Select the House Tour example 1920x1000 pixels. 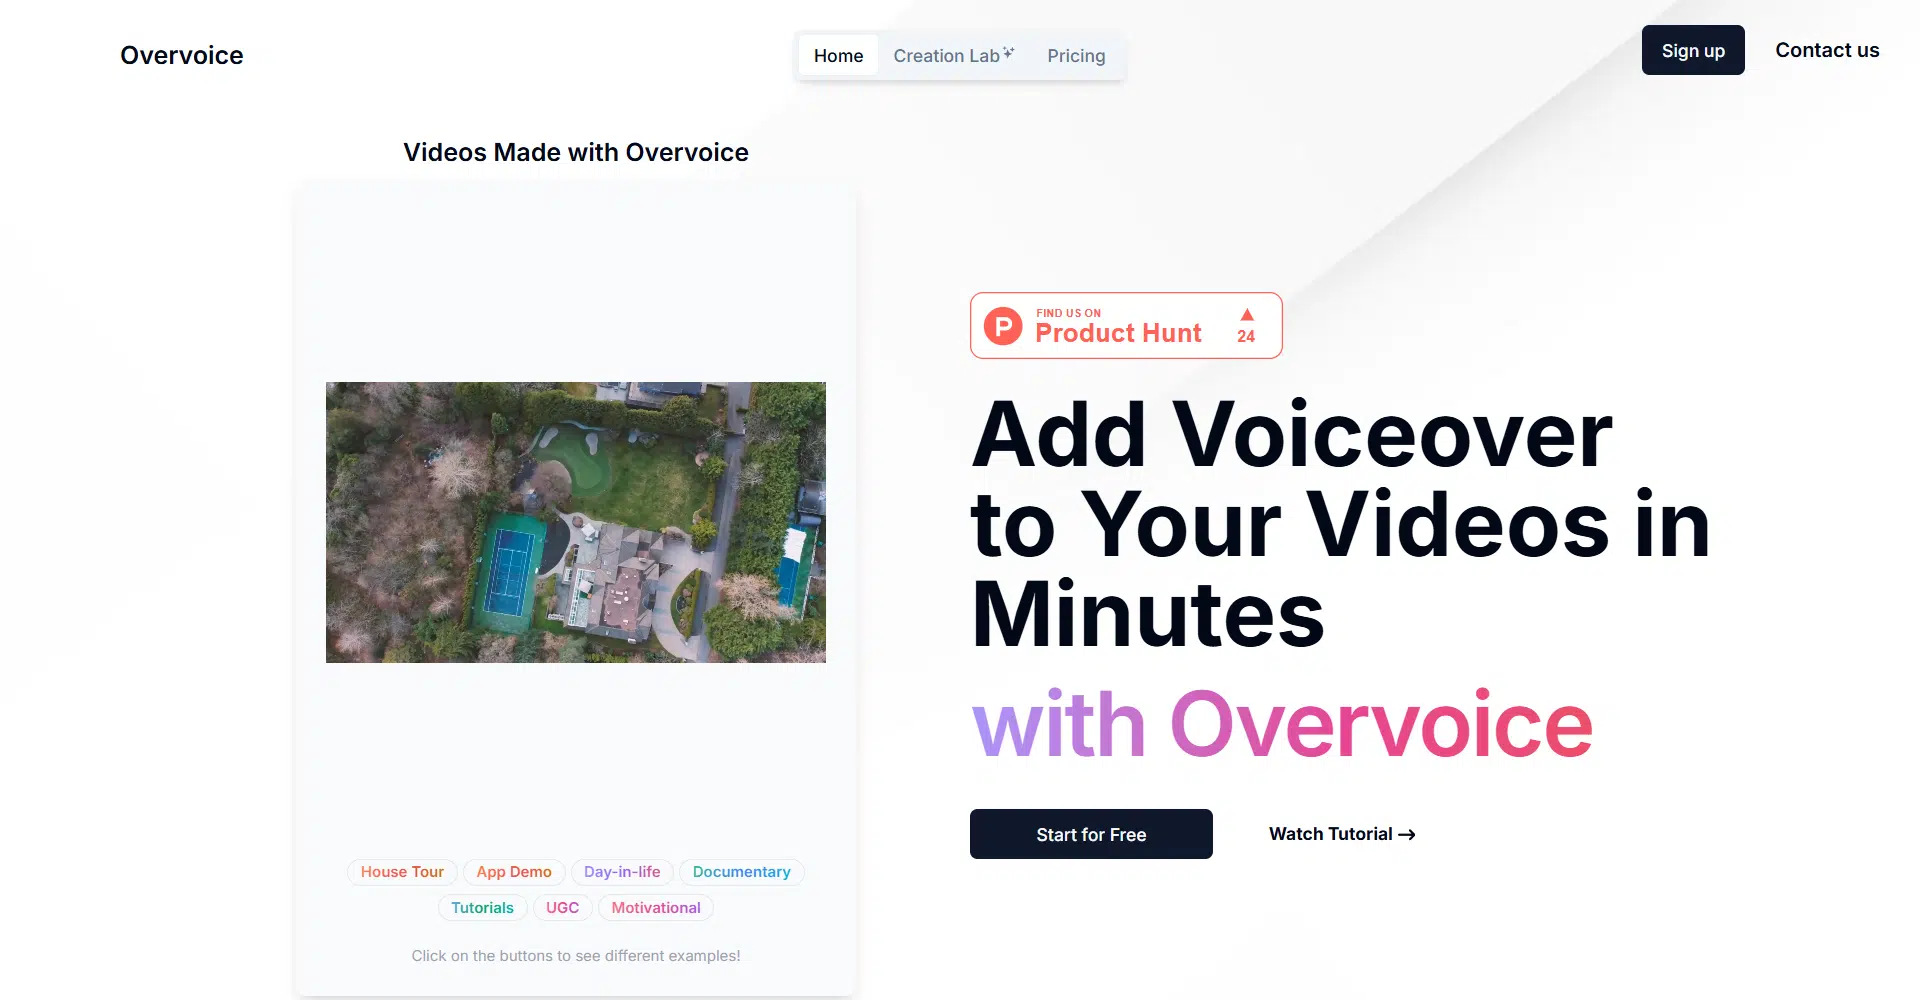(402, 872)
